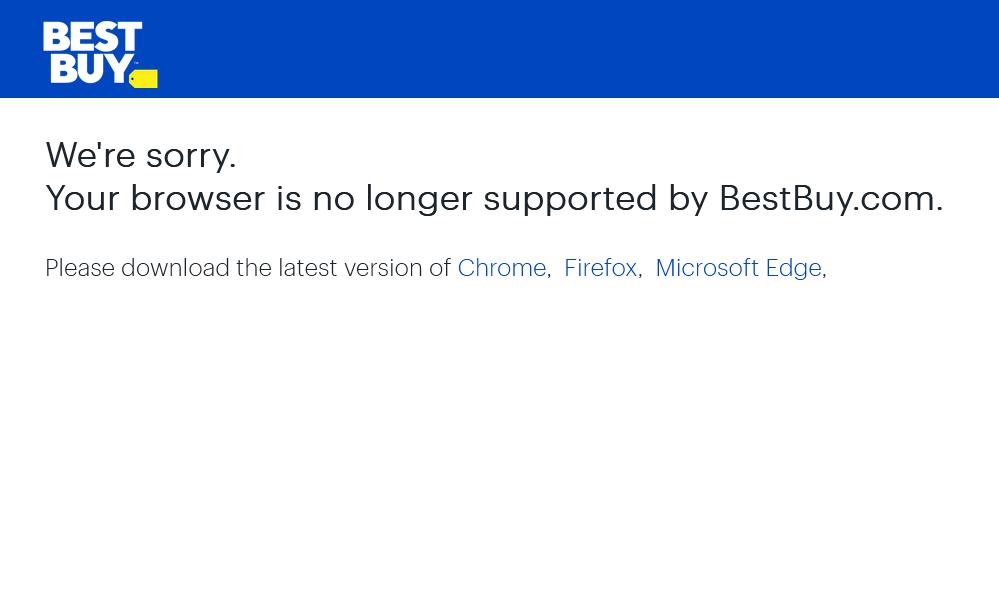Screen dimensions: 999x598
Task: Click the comma after the Chrome link
Action: [552, 270]
